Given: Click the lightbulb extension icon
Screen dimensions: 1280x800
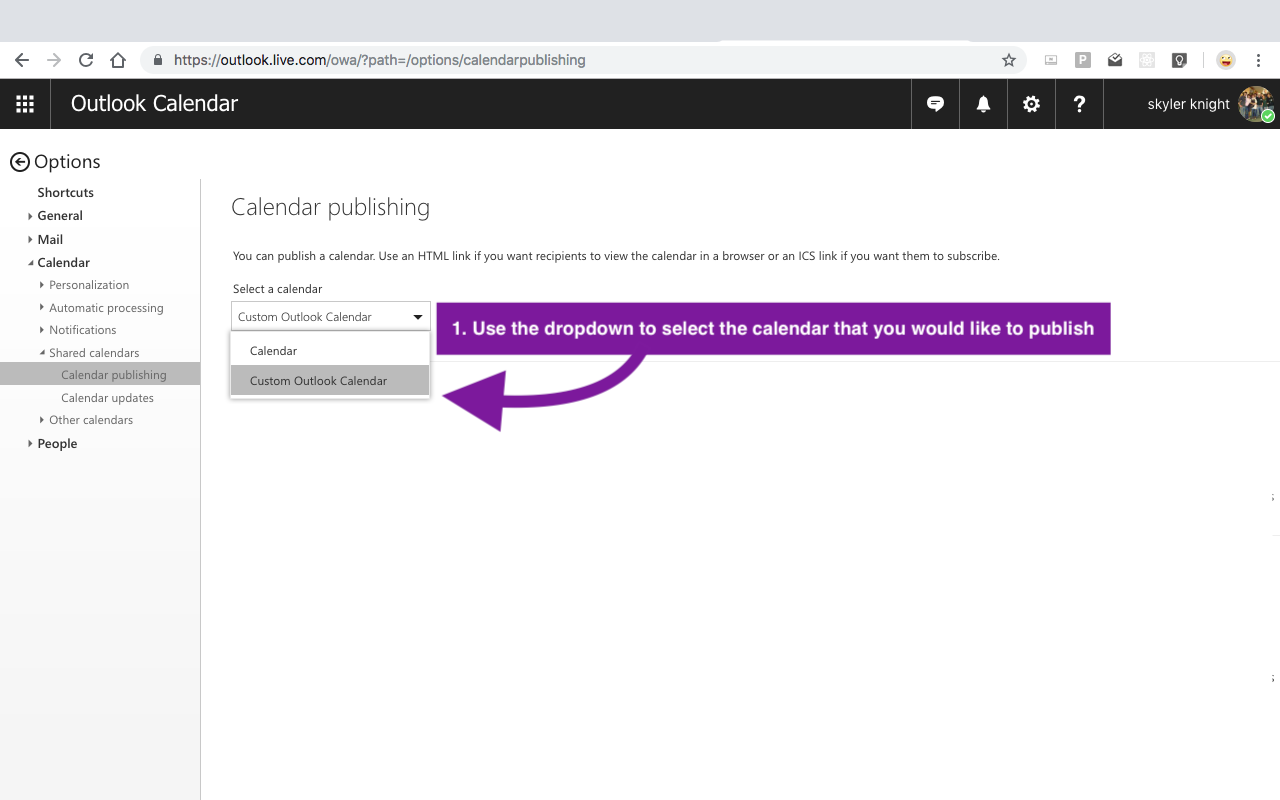Looking at the screenshot, I should point(1179,60).
